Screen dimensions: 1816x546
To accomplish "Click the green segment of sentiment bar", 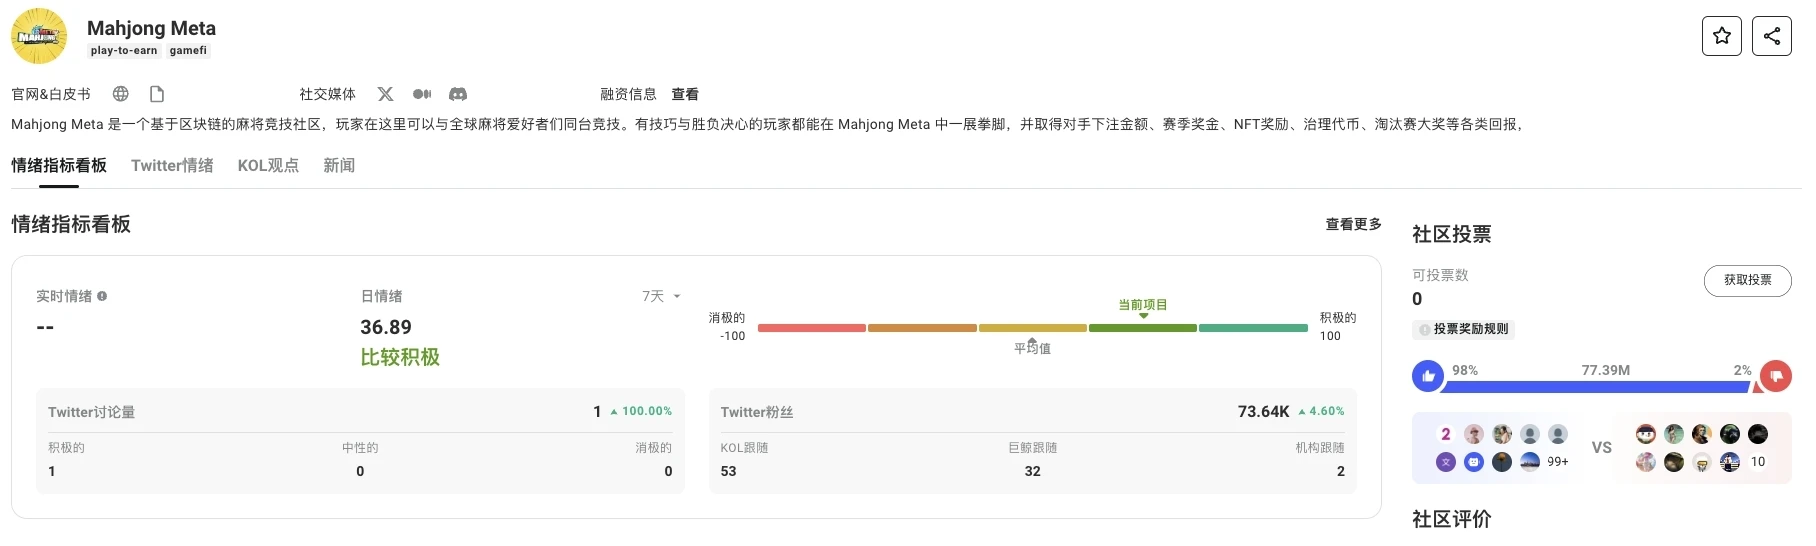I will [x=1142, y=328].
